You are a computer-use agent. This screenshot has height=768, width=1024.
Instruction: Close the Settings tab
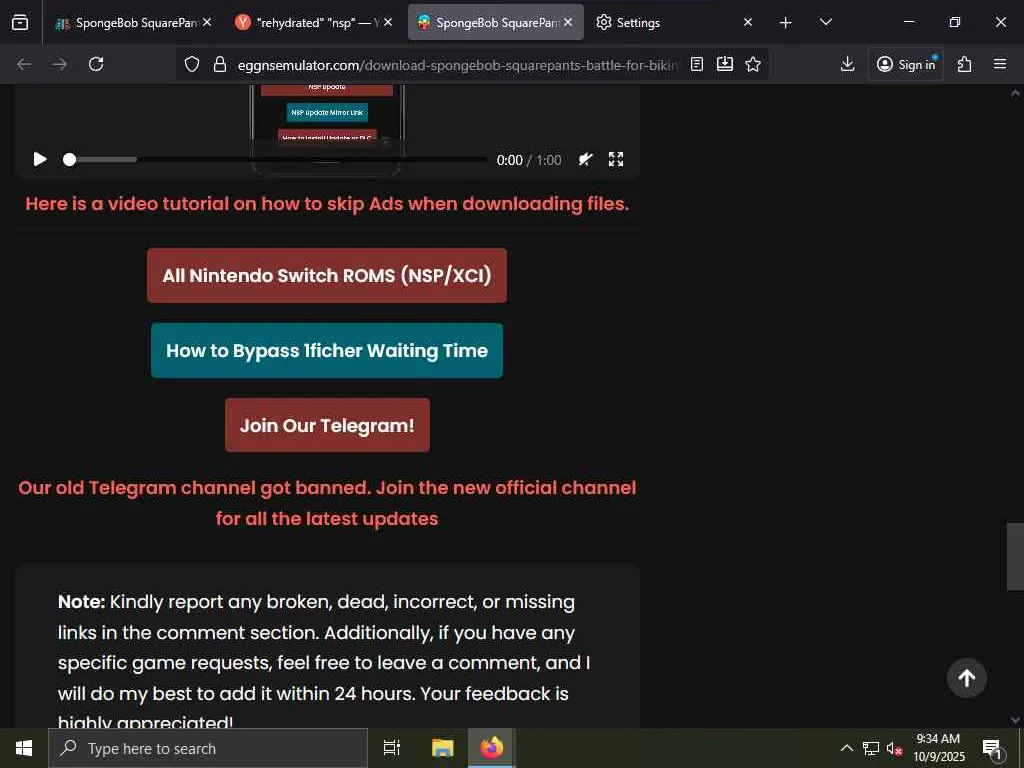point(748,22)
